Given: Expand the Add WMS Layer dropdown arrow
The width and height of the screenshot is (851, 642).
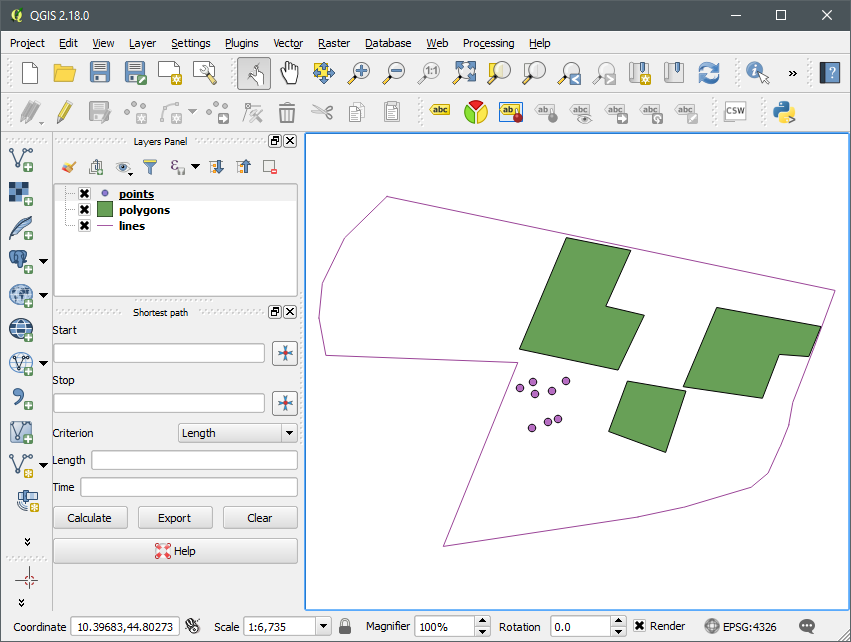Looking at the screenshot, I should click(x=44, y=296).
